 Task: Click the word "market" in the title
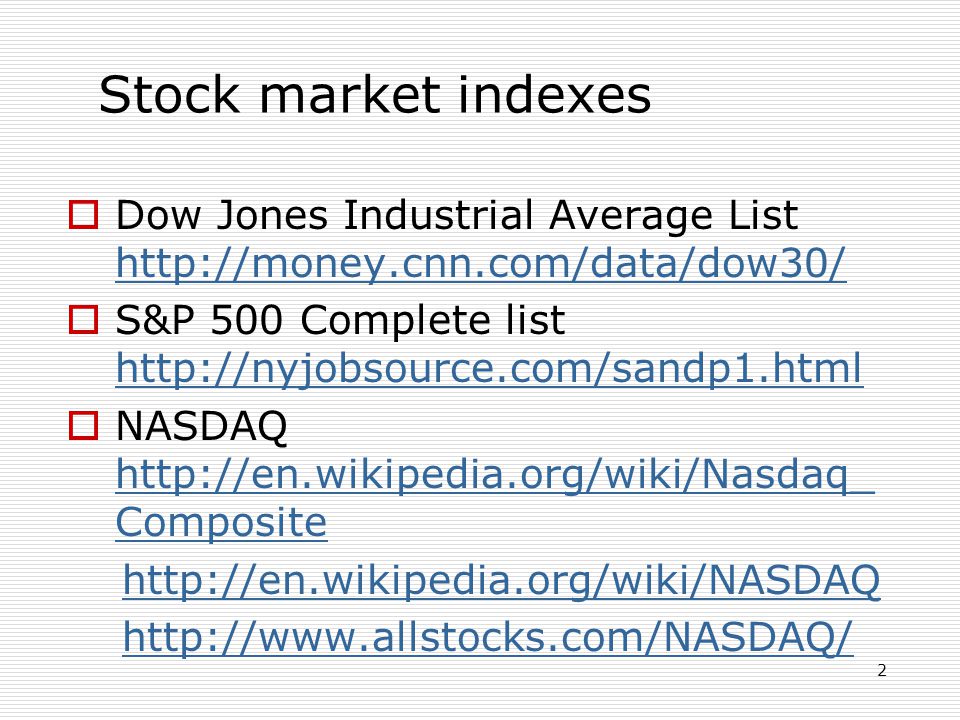[350, 95]
